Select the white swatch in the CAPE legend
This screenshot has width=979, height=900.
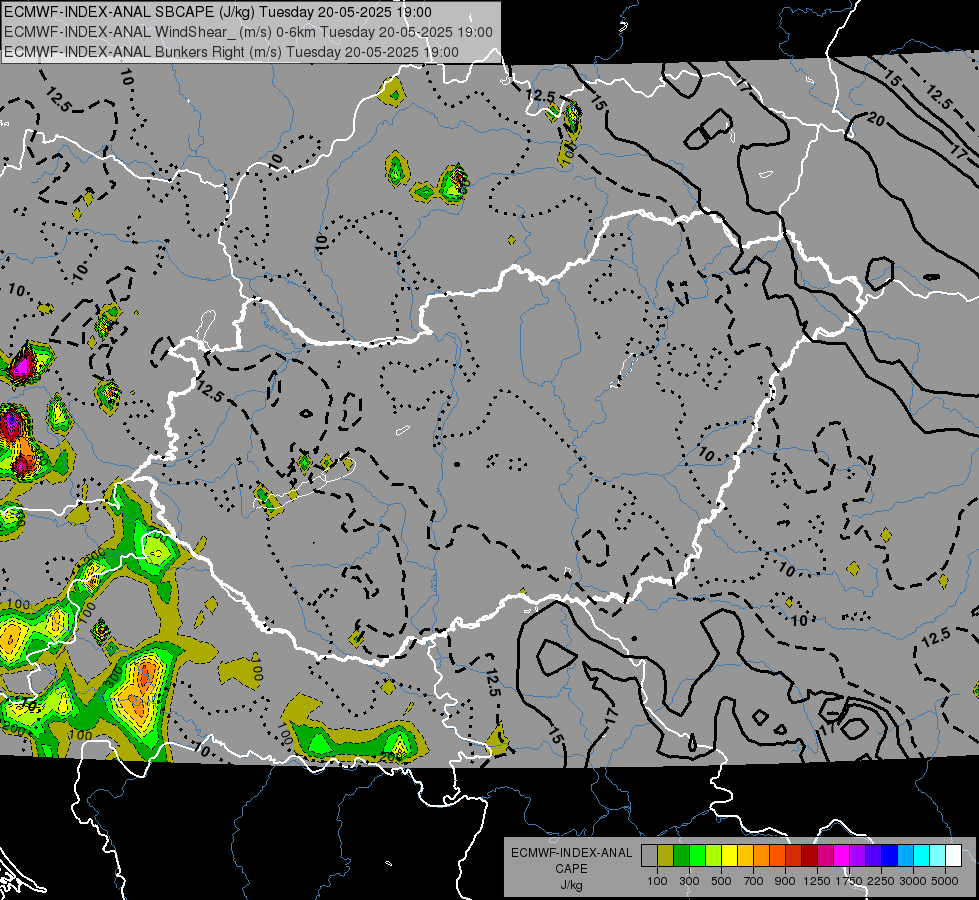(954, 856)
